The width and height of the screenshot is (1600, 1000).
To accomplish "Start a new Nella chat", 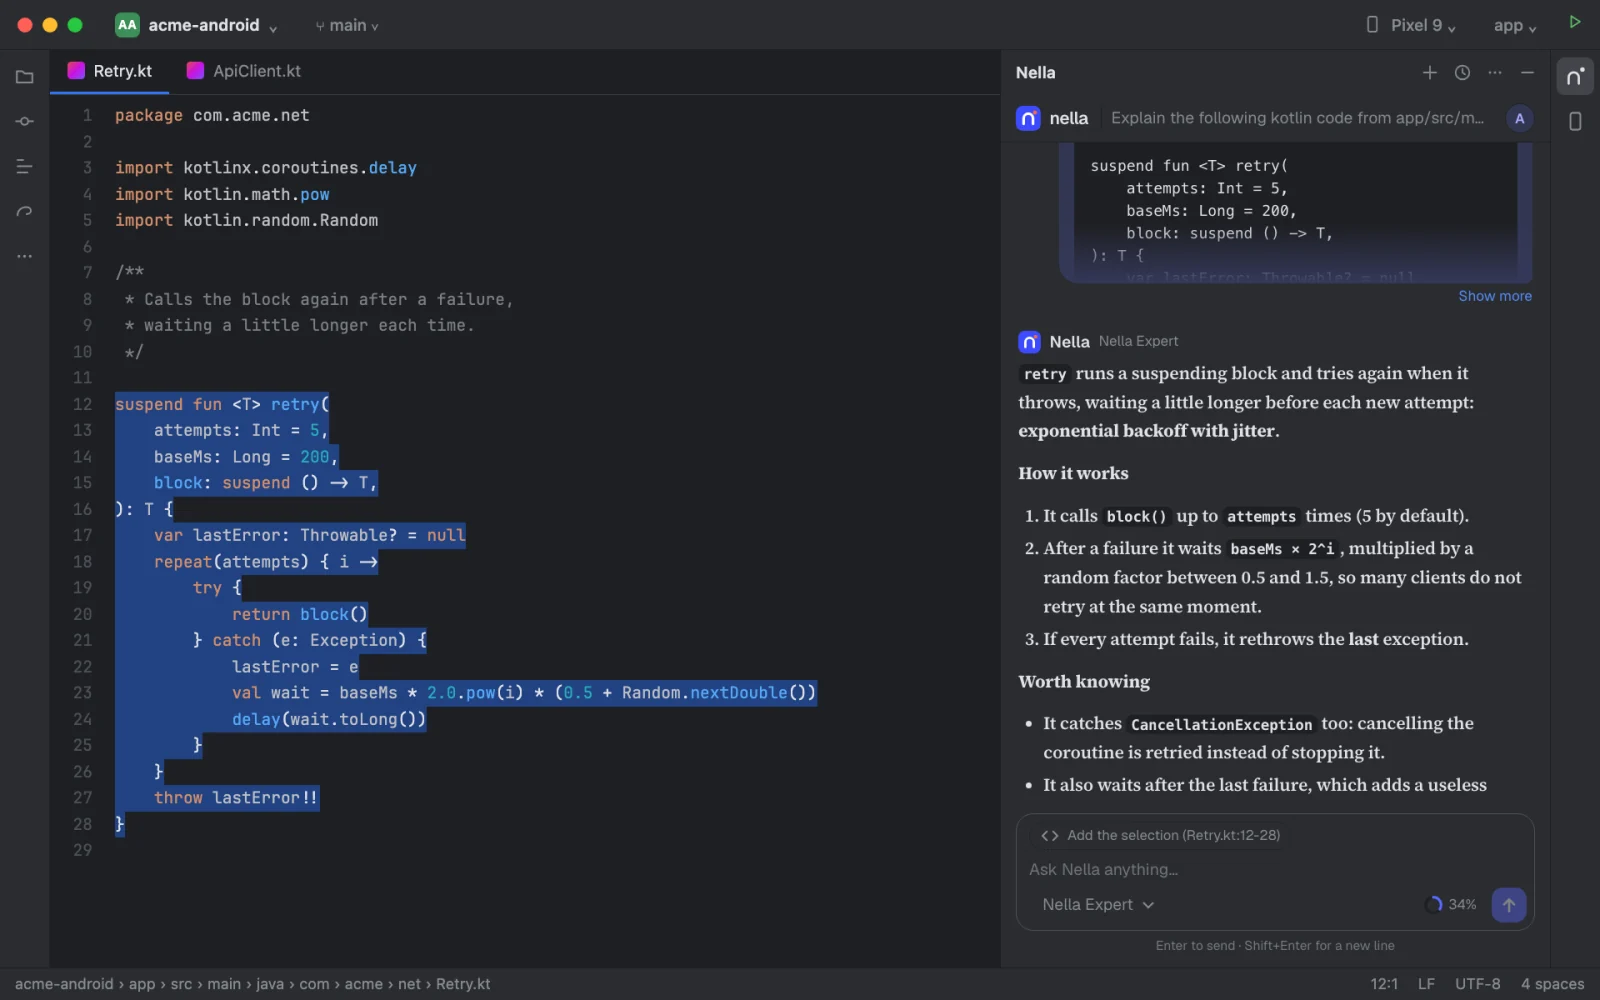I will point(1429,73).
